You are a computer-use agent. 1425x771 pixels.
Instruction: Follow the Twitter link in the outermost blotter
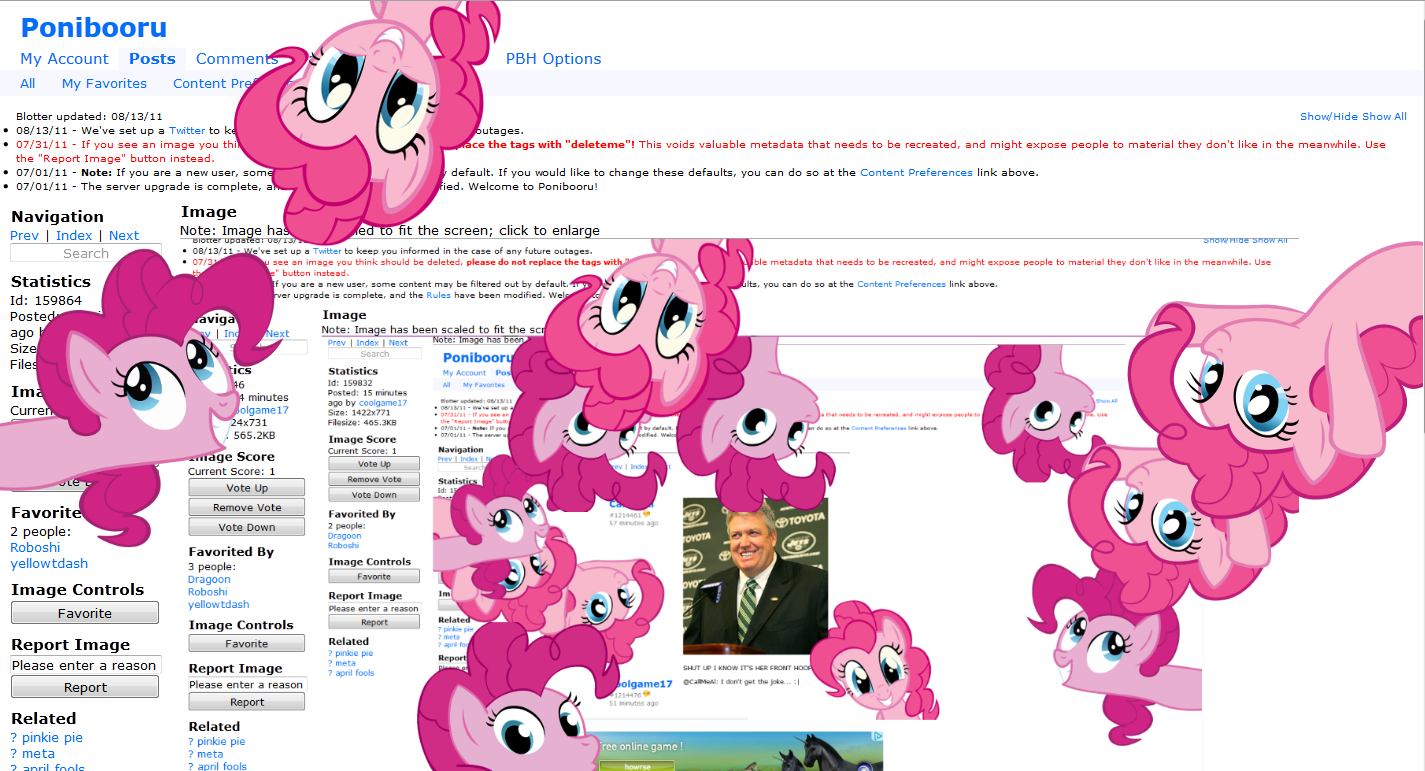(187, 131)
